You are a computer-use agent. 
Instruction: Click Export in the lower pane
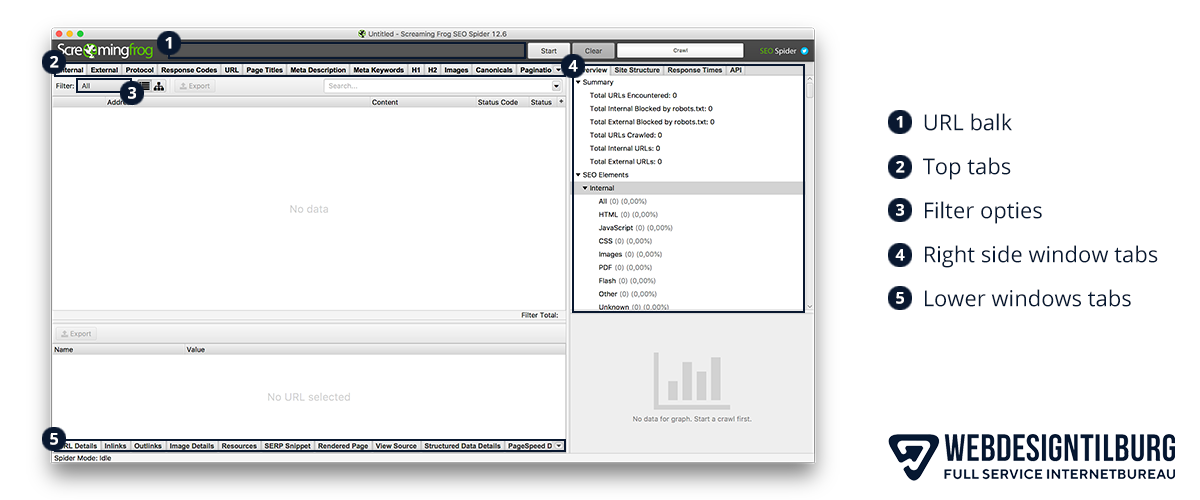(x=76, y=334)
